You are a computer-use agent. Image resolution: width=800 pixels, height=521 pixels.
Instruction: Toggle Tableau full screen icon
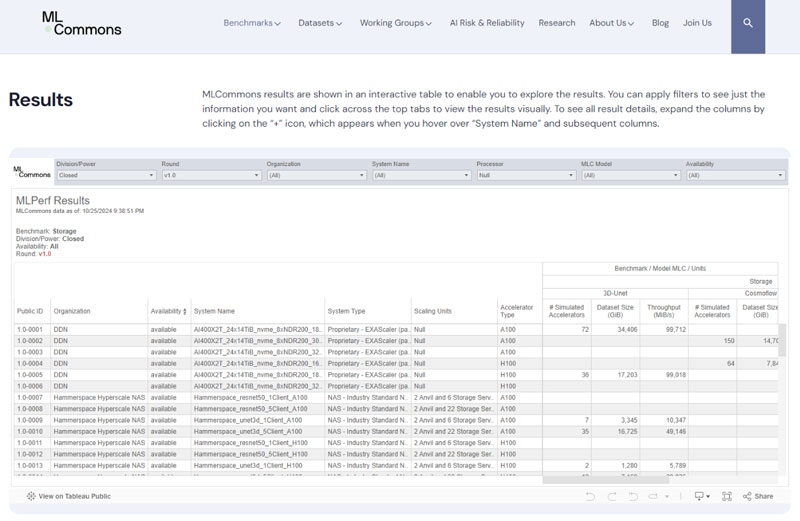point(727,496)
